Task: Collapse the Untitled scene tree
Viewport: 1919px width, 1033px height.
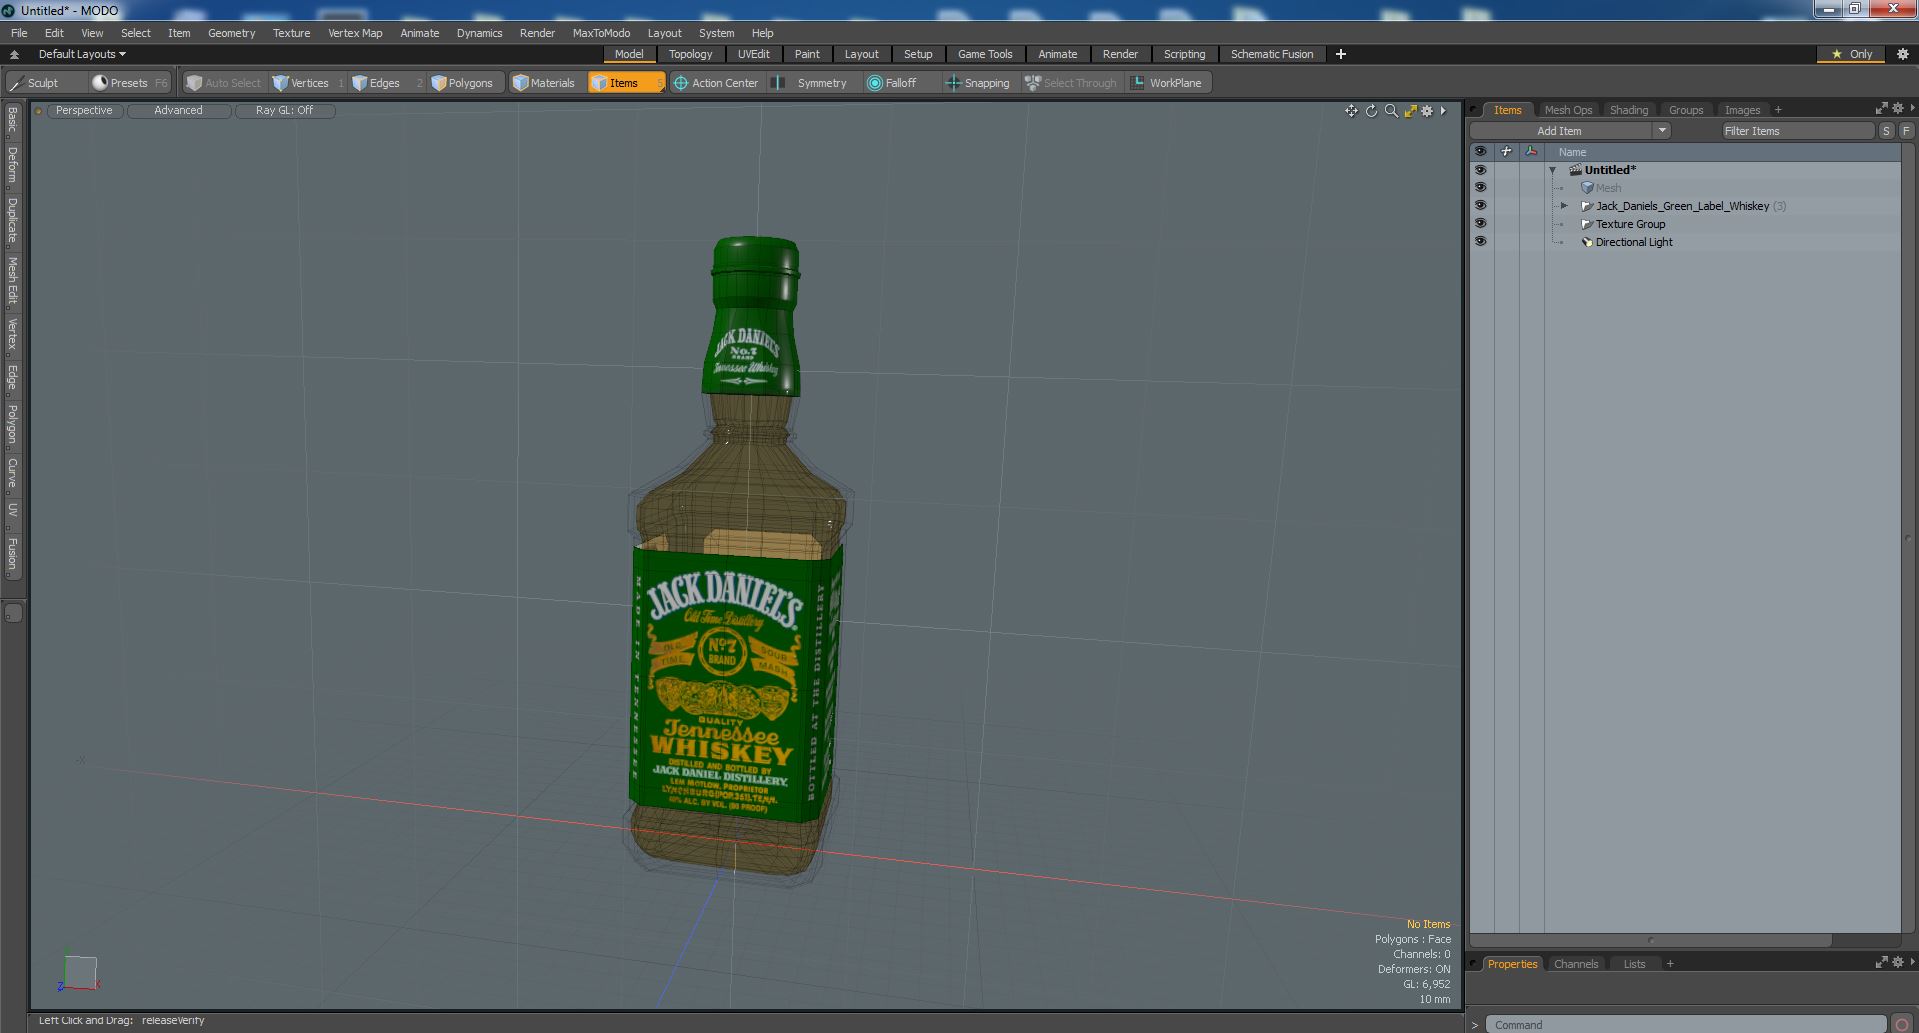Action: [1553, 171]
